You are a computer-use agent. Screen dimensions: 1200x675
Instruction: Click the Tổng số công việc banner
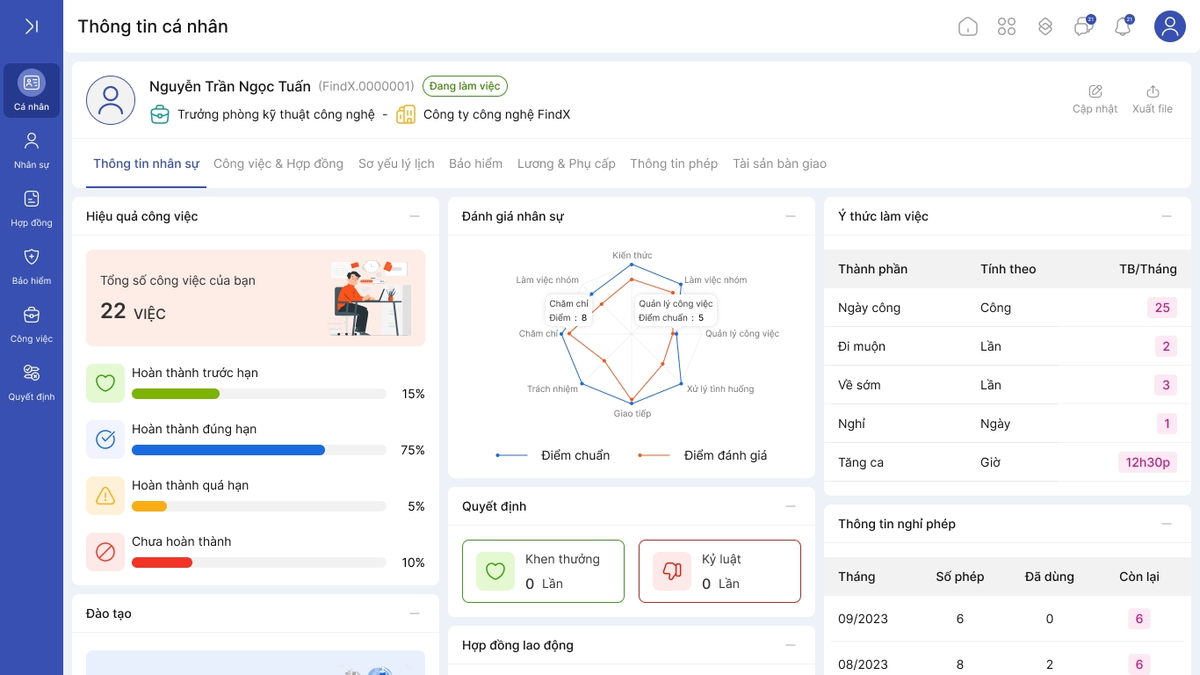click(255, 298)
